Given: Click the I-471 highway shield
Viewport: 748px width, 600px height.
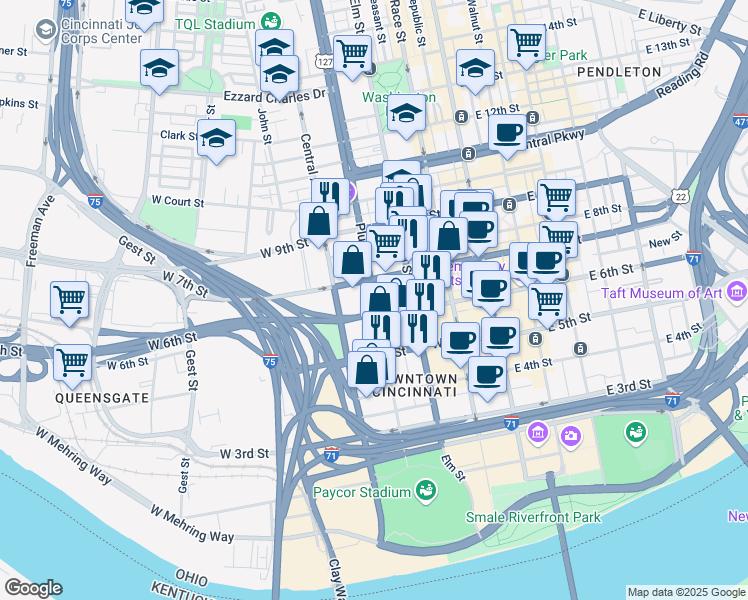Looking at the screenshot, I should coord(741,121).
